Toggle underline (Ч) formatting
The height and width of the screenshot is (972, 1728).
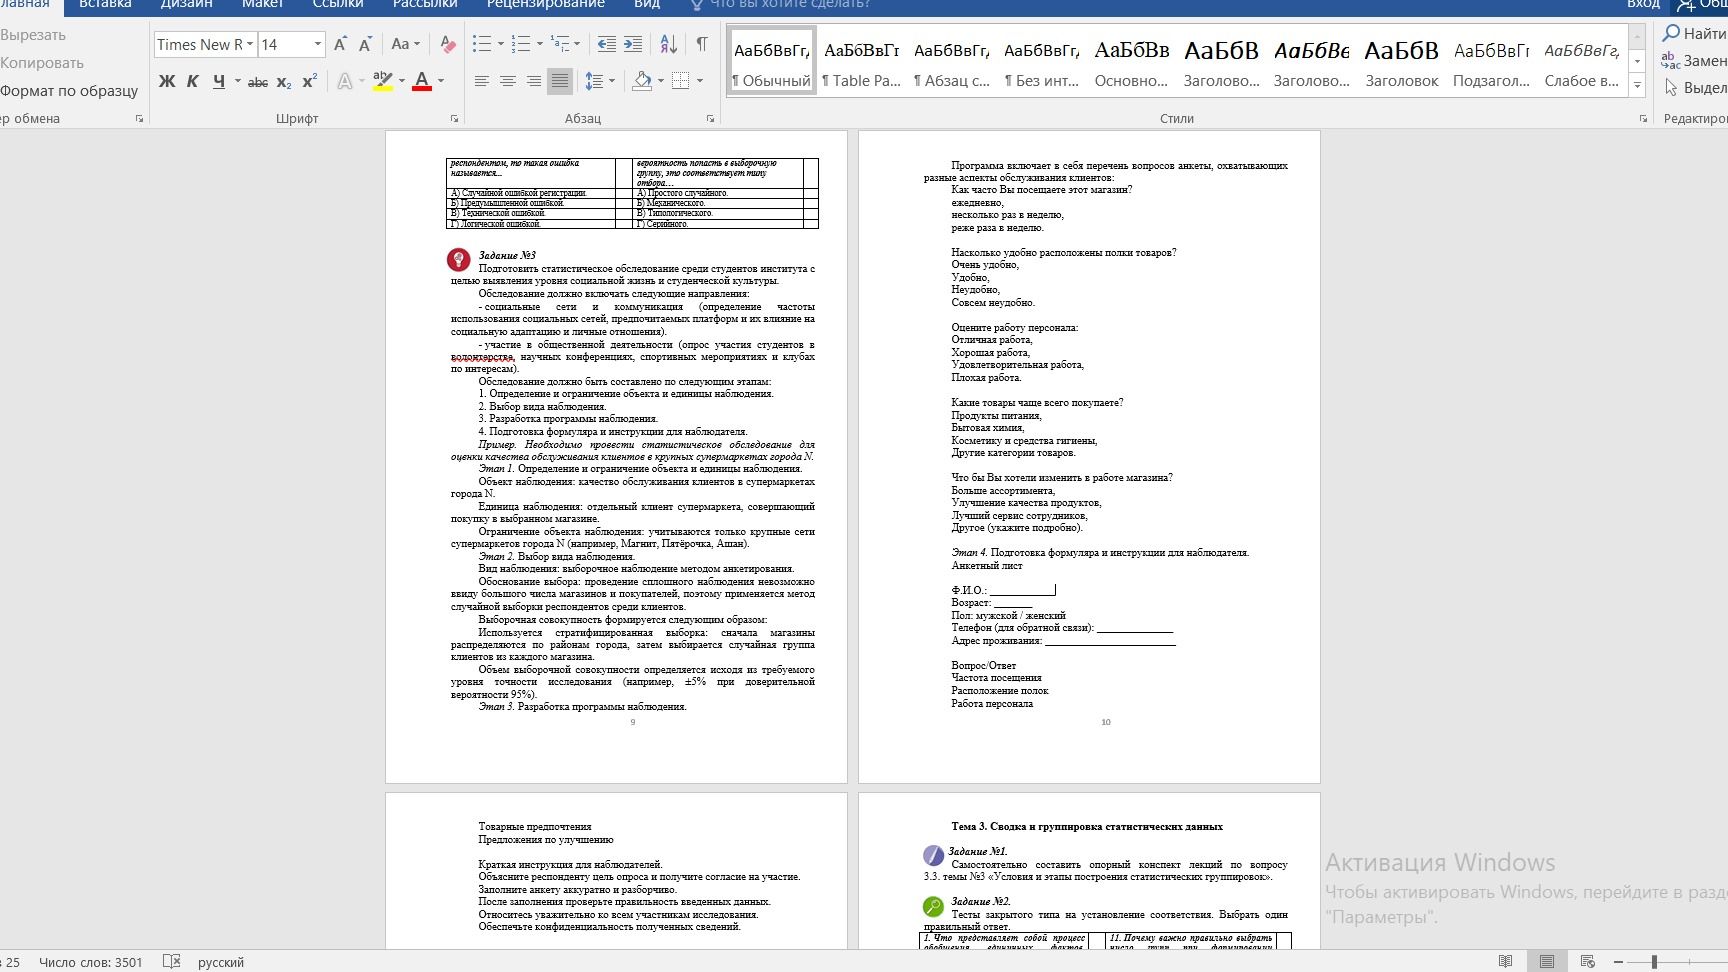point(219,82)
